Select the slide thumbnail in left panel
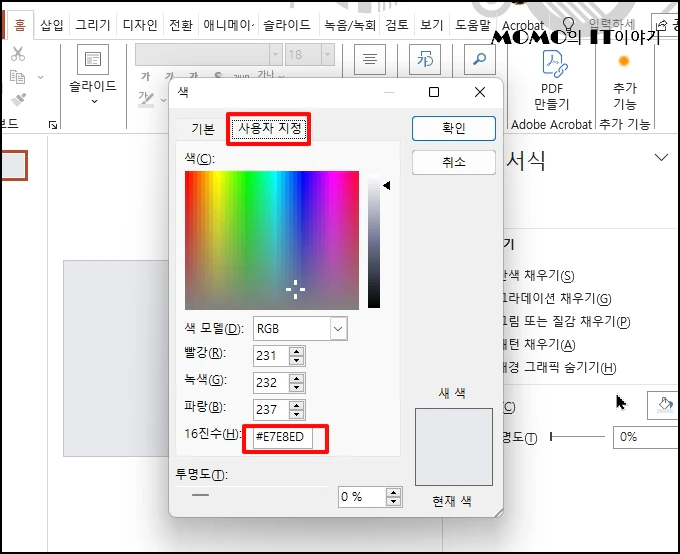Screen dimensions: 680x554 point(14,165)
